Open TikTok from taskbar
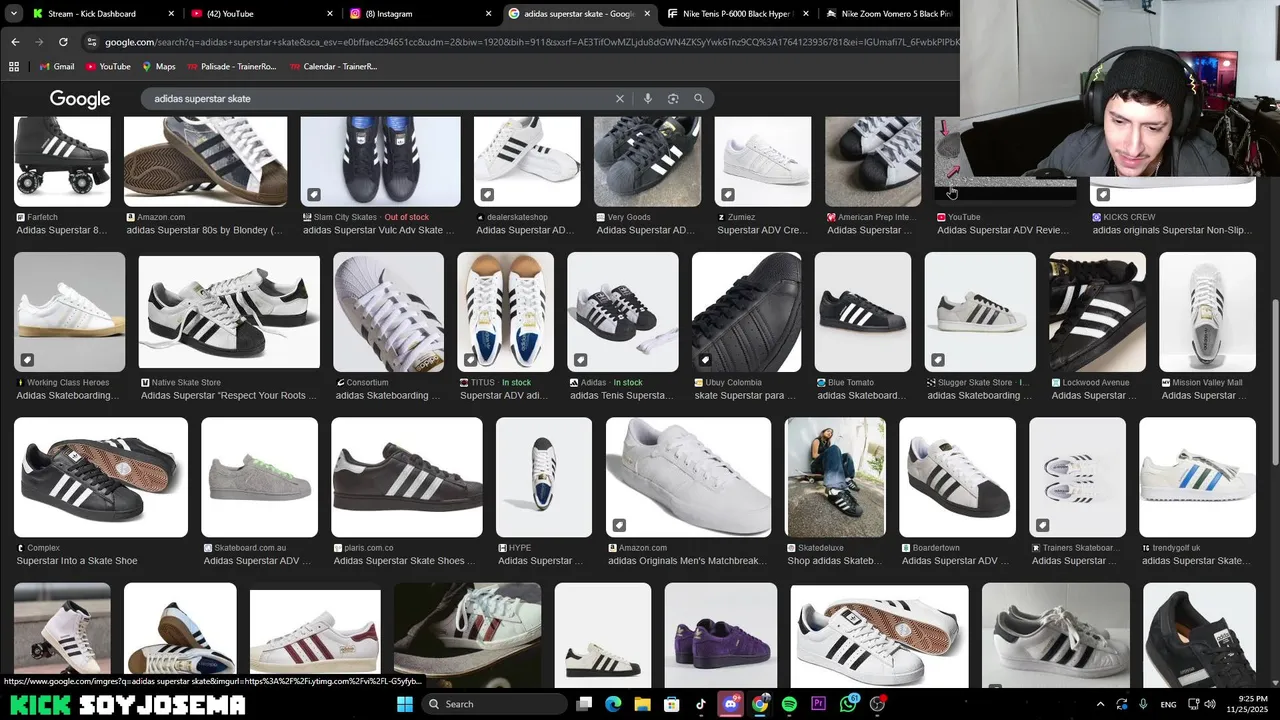This screenshot has width=1280, height=720. [701, 704]
